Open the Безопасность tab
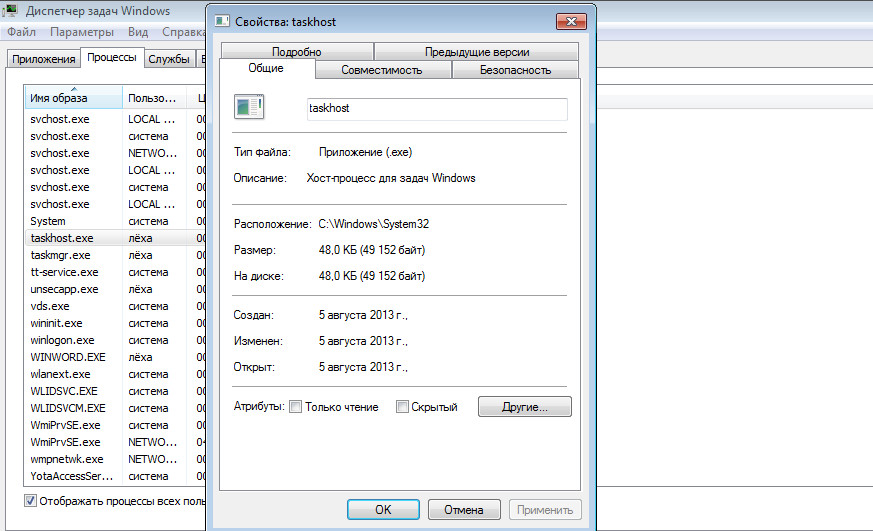Viewport: 873px width, 531px height. pos(516,70)
